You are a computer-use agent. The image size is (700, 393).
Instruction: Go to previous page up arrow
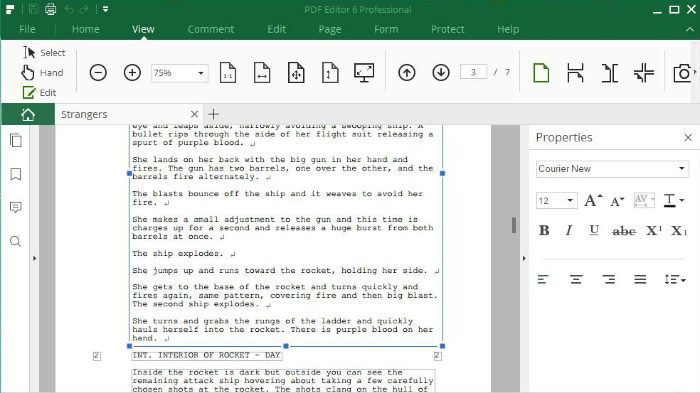407,72
